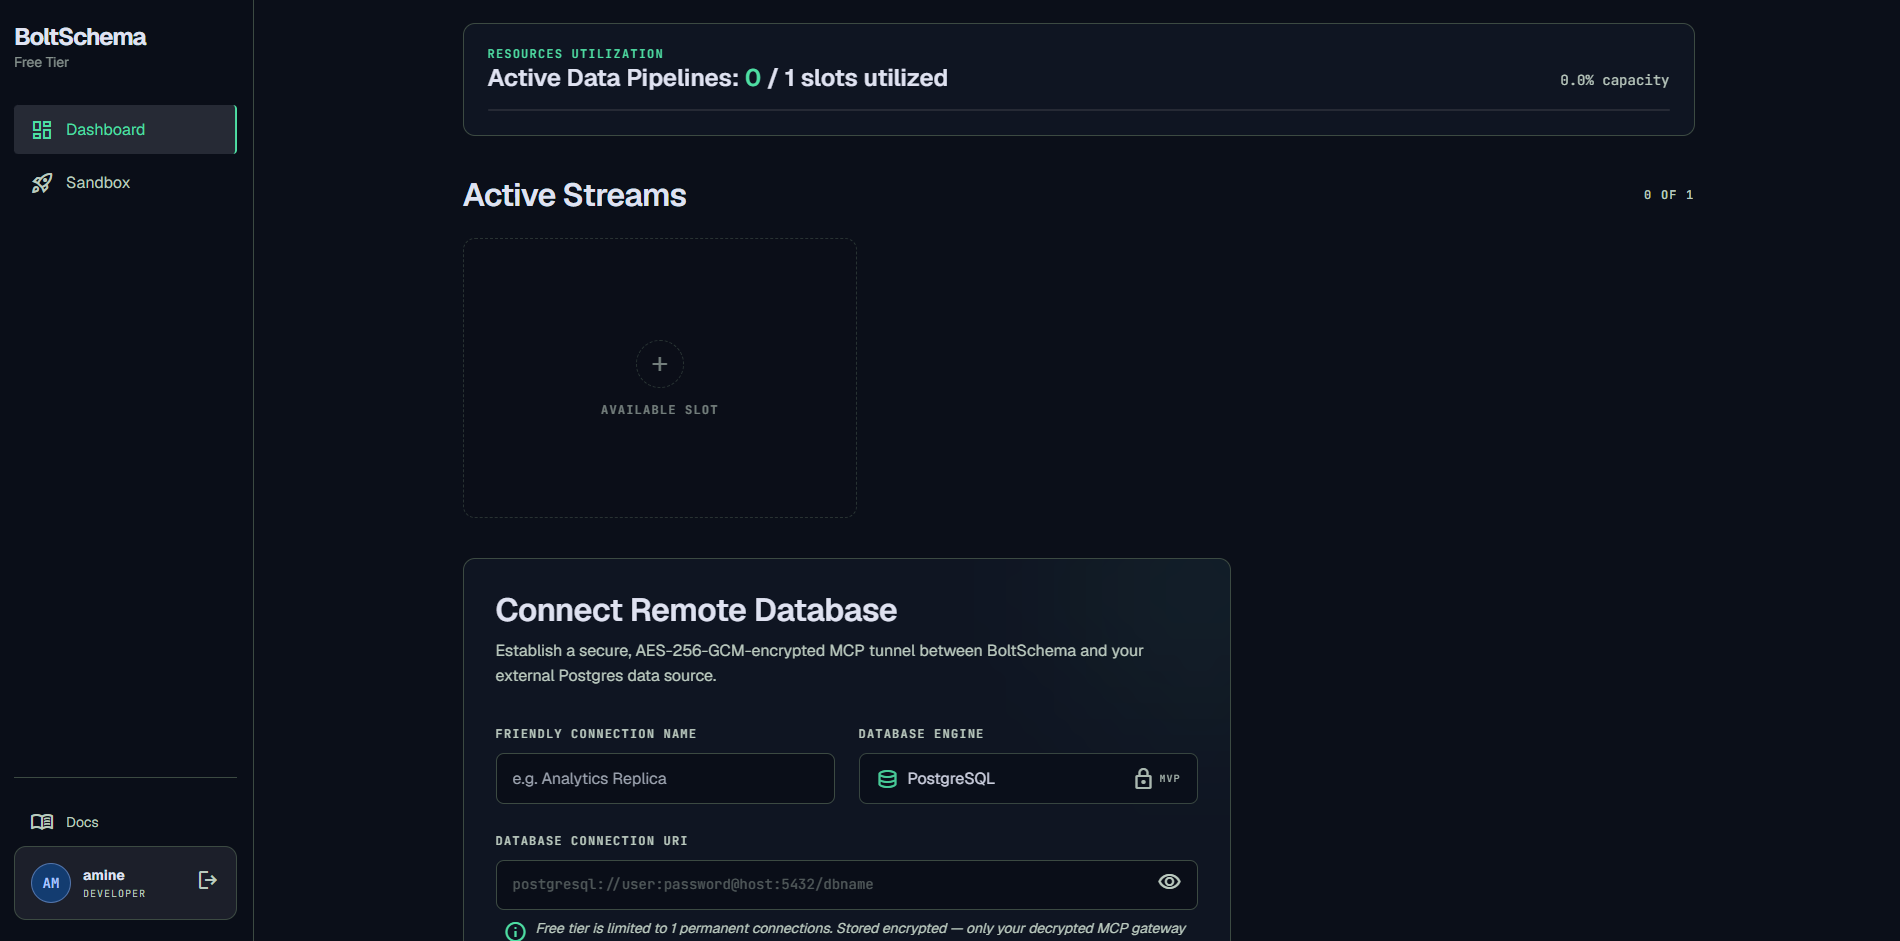The width and height of the screenshot is (1900, 941).
Task: Click the log out icon beside amine
Action: click(208, 880)
